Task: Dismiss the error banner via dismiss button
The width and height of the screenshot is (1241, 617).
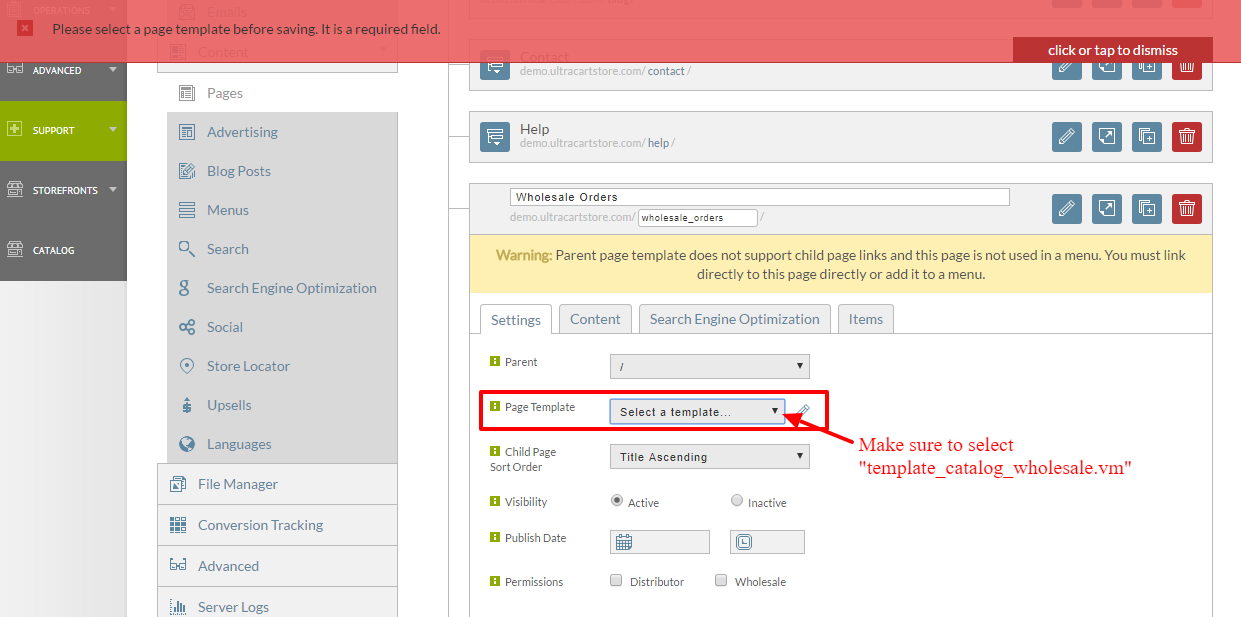Action: (1113, 50)
